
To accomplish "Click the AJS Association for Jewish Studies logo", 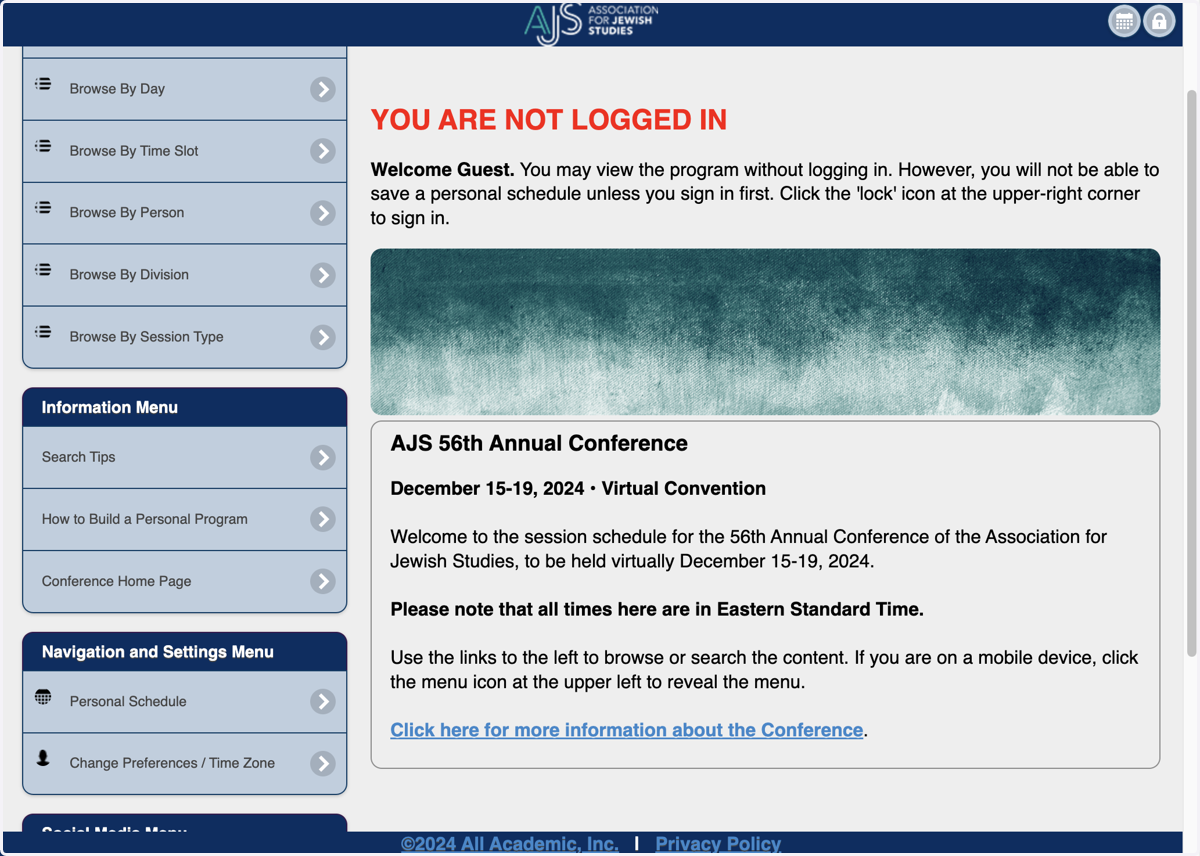I will 591,23.
